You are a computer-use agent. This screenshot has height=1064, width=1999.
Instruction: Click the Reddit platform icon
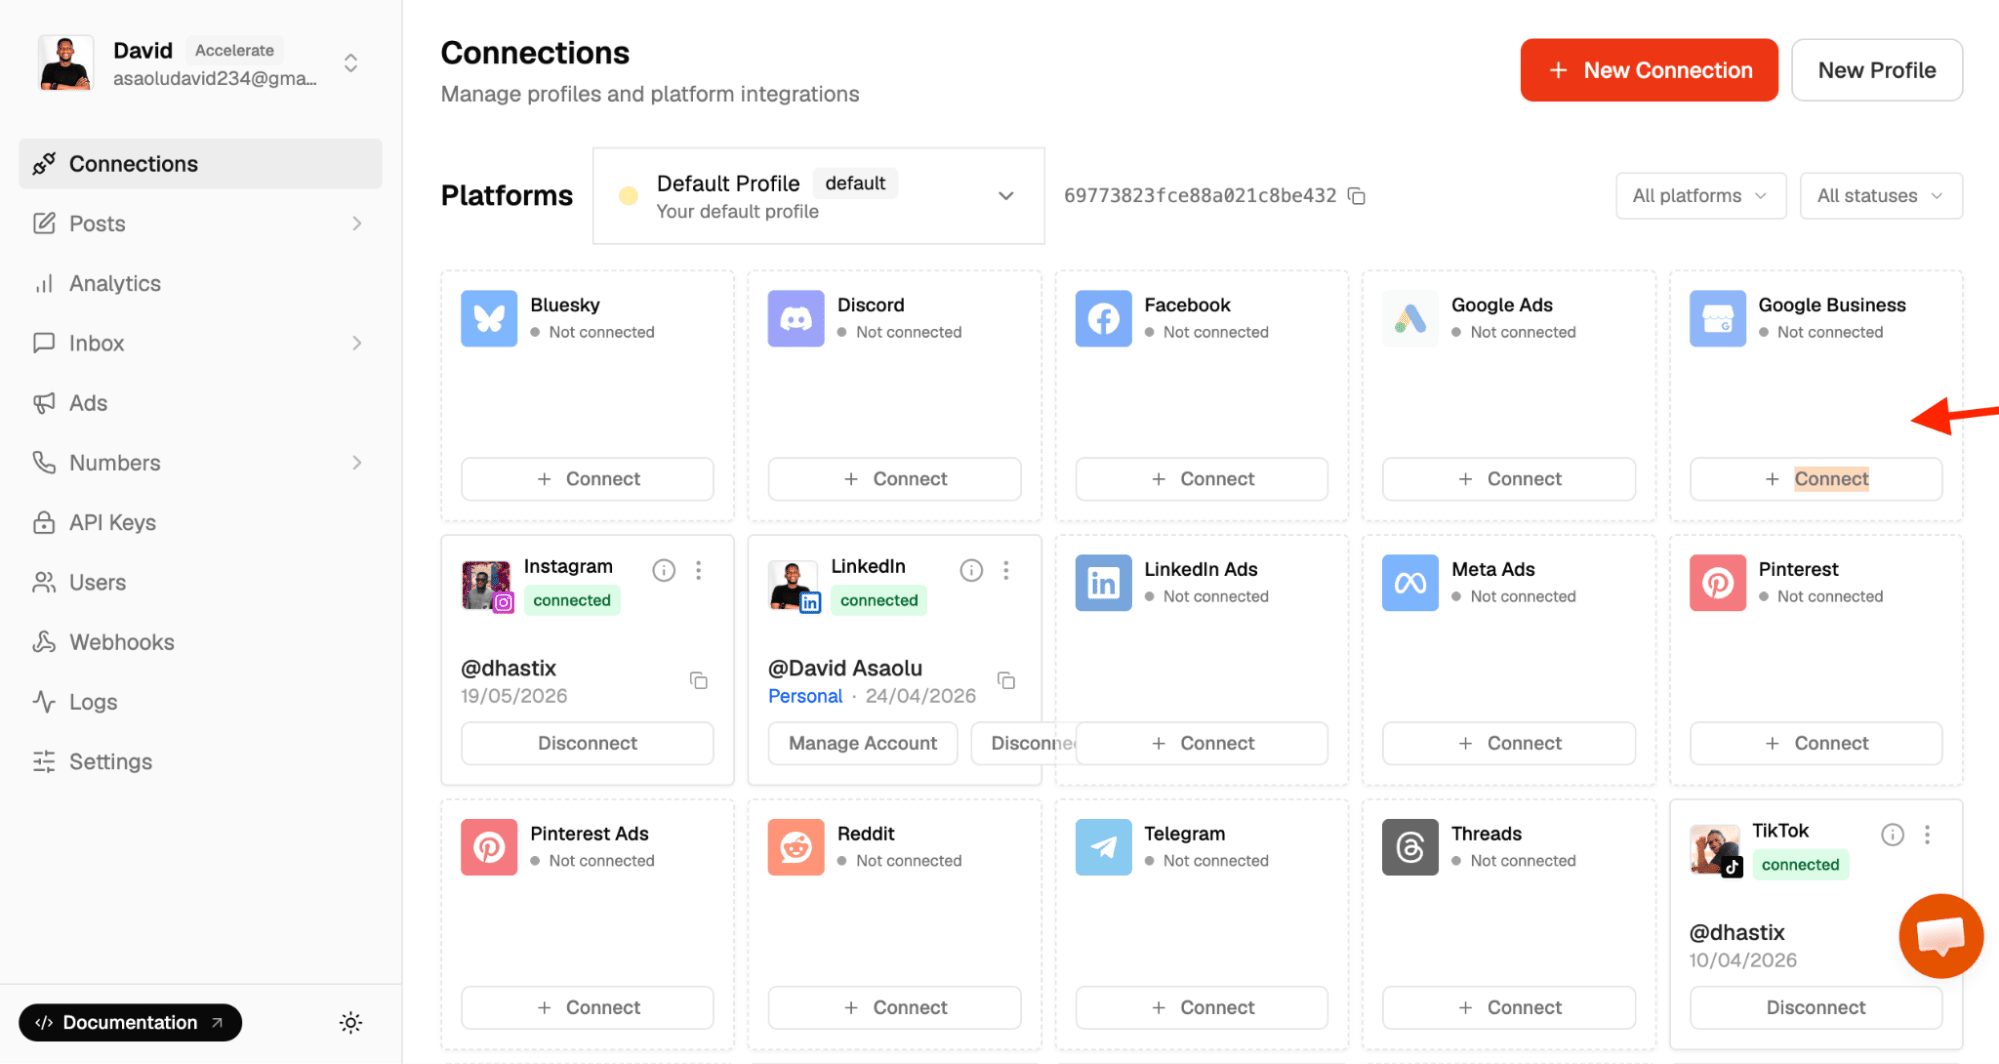[x=796, y=847]
